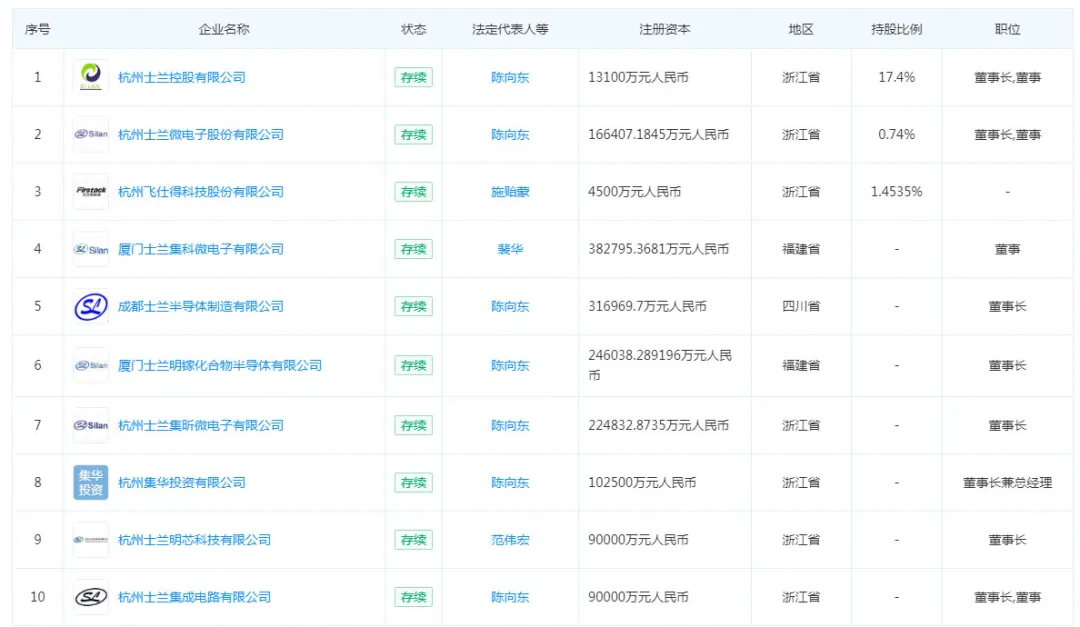The width and height of the screenshot is (1080, 627).
Task: Click 陈向东 in the 杭州士兰控股 row
Action: pyautogui.click(x=510, y=77)
